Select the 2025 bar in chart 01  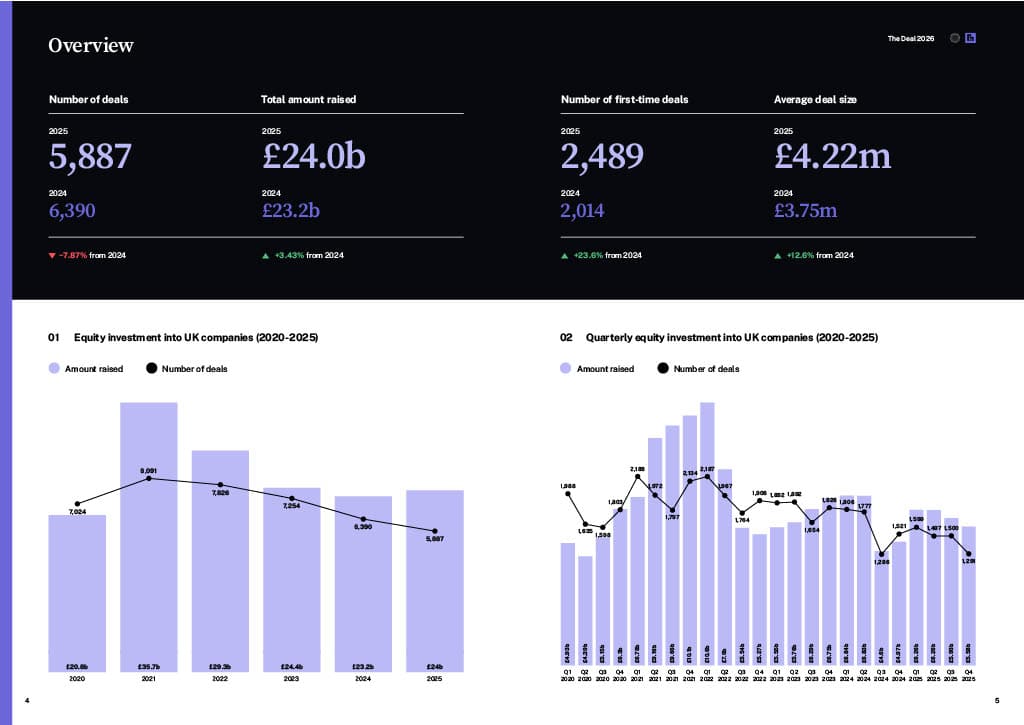435,580
